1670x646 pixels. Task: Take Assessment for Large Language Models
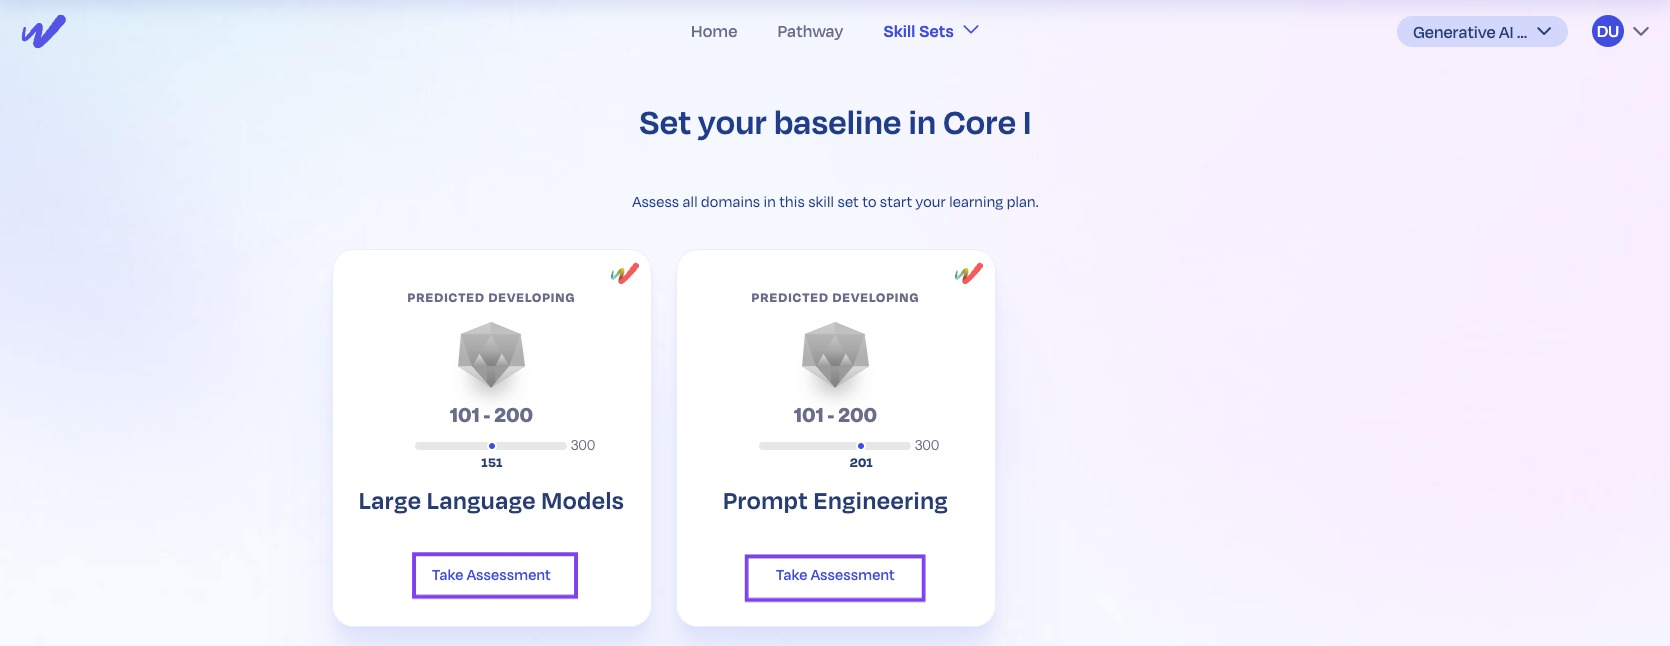[494, 575]
